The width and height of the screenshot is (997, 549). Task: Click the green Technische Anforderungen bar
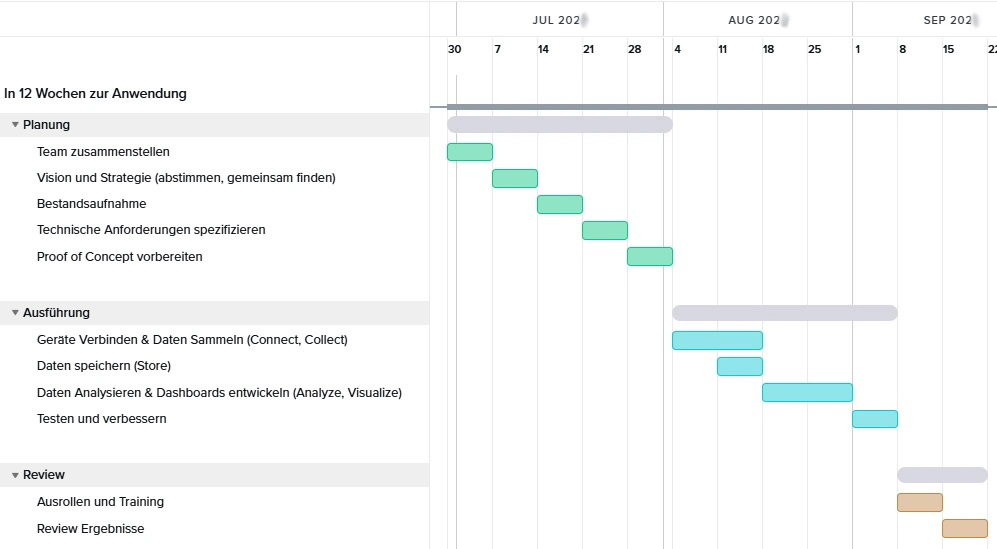(x=604, y=230)
